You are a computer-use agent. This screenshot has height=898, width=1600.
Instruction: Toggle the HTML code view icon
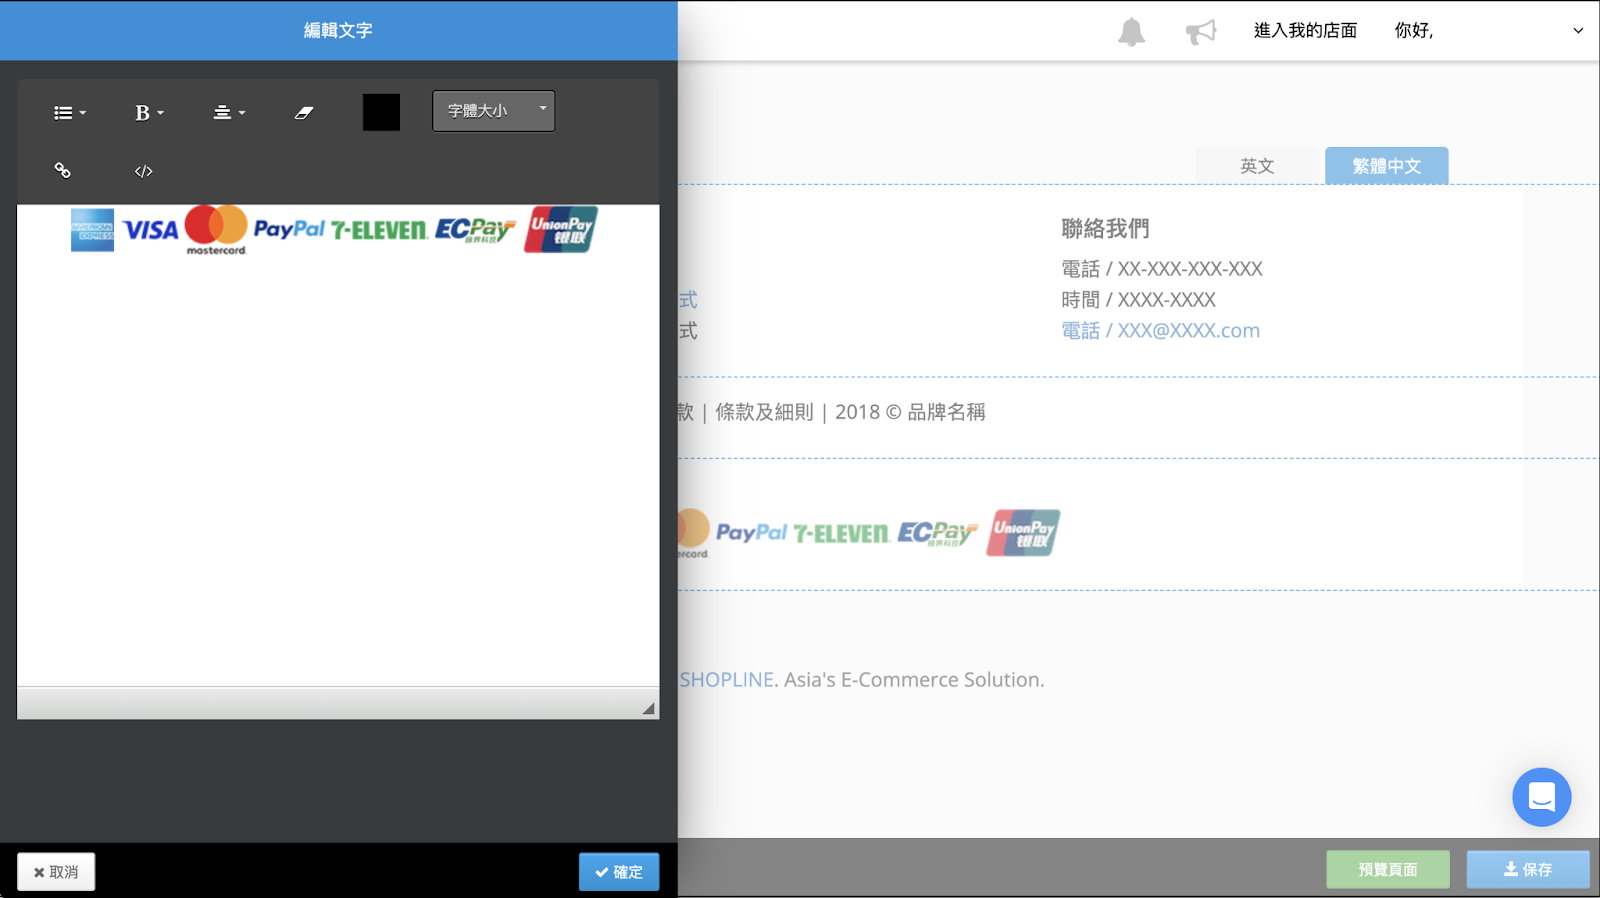[x=143, y=171]
